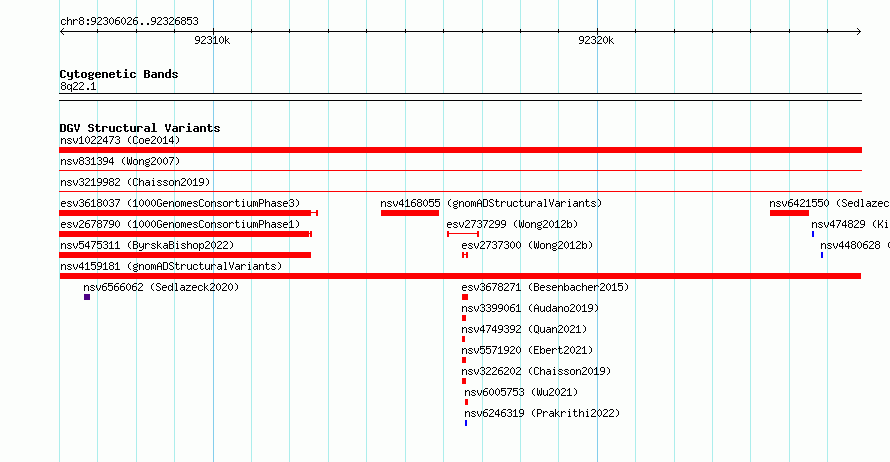Select the esv2678790 red feature bar
Image resolution: width=890 pixels, height=462 pixels.
(186, 234)
